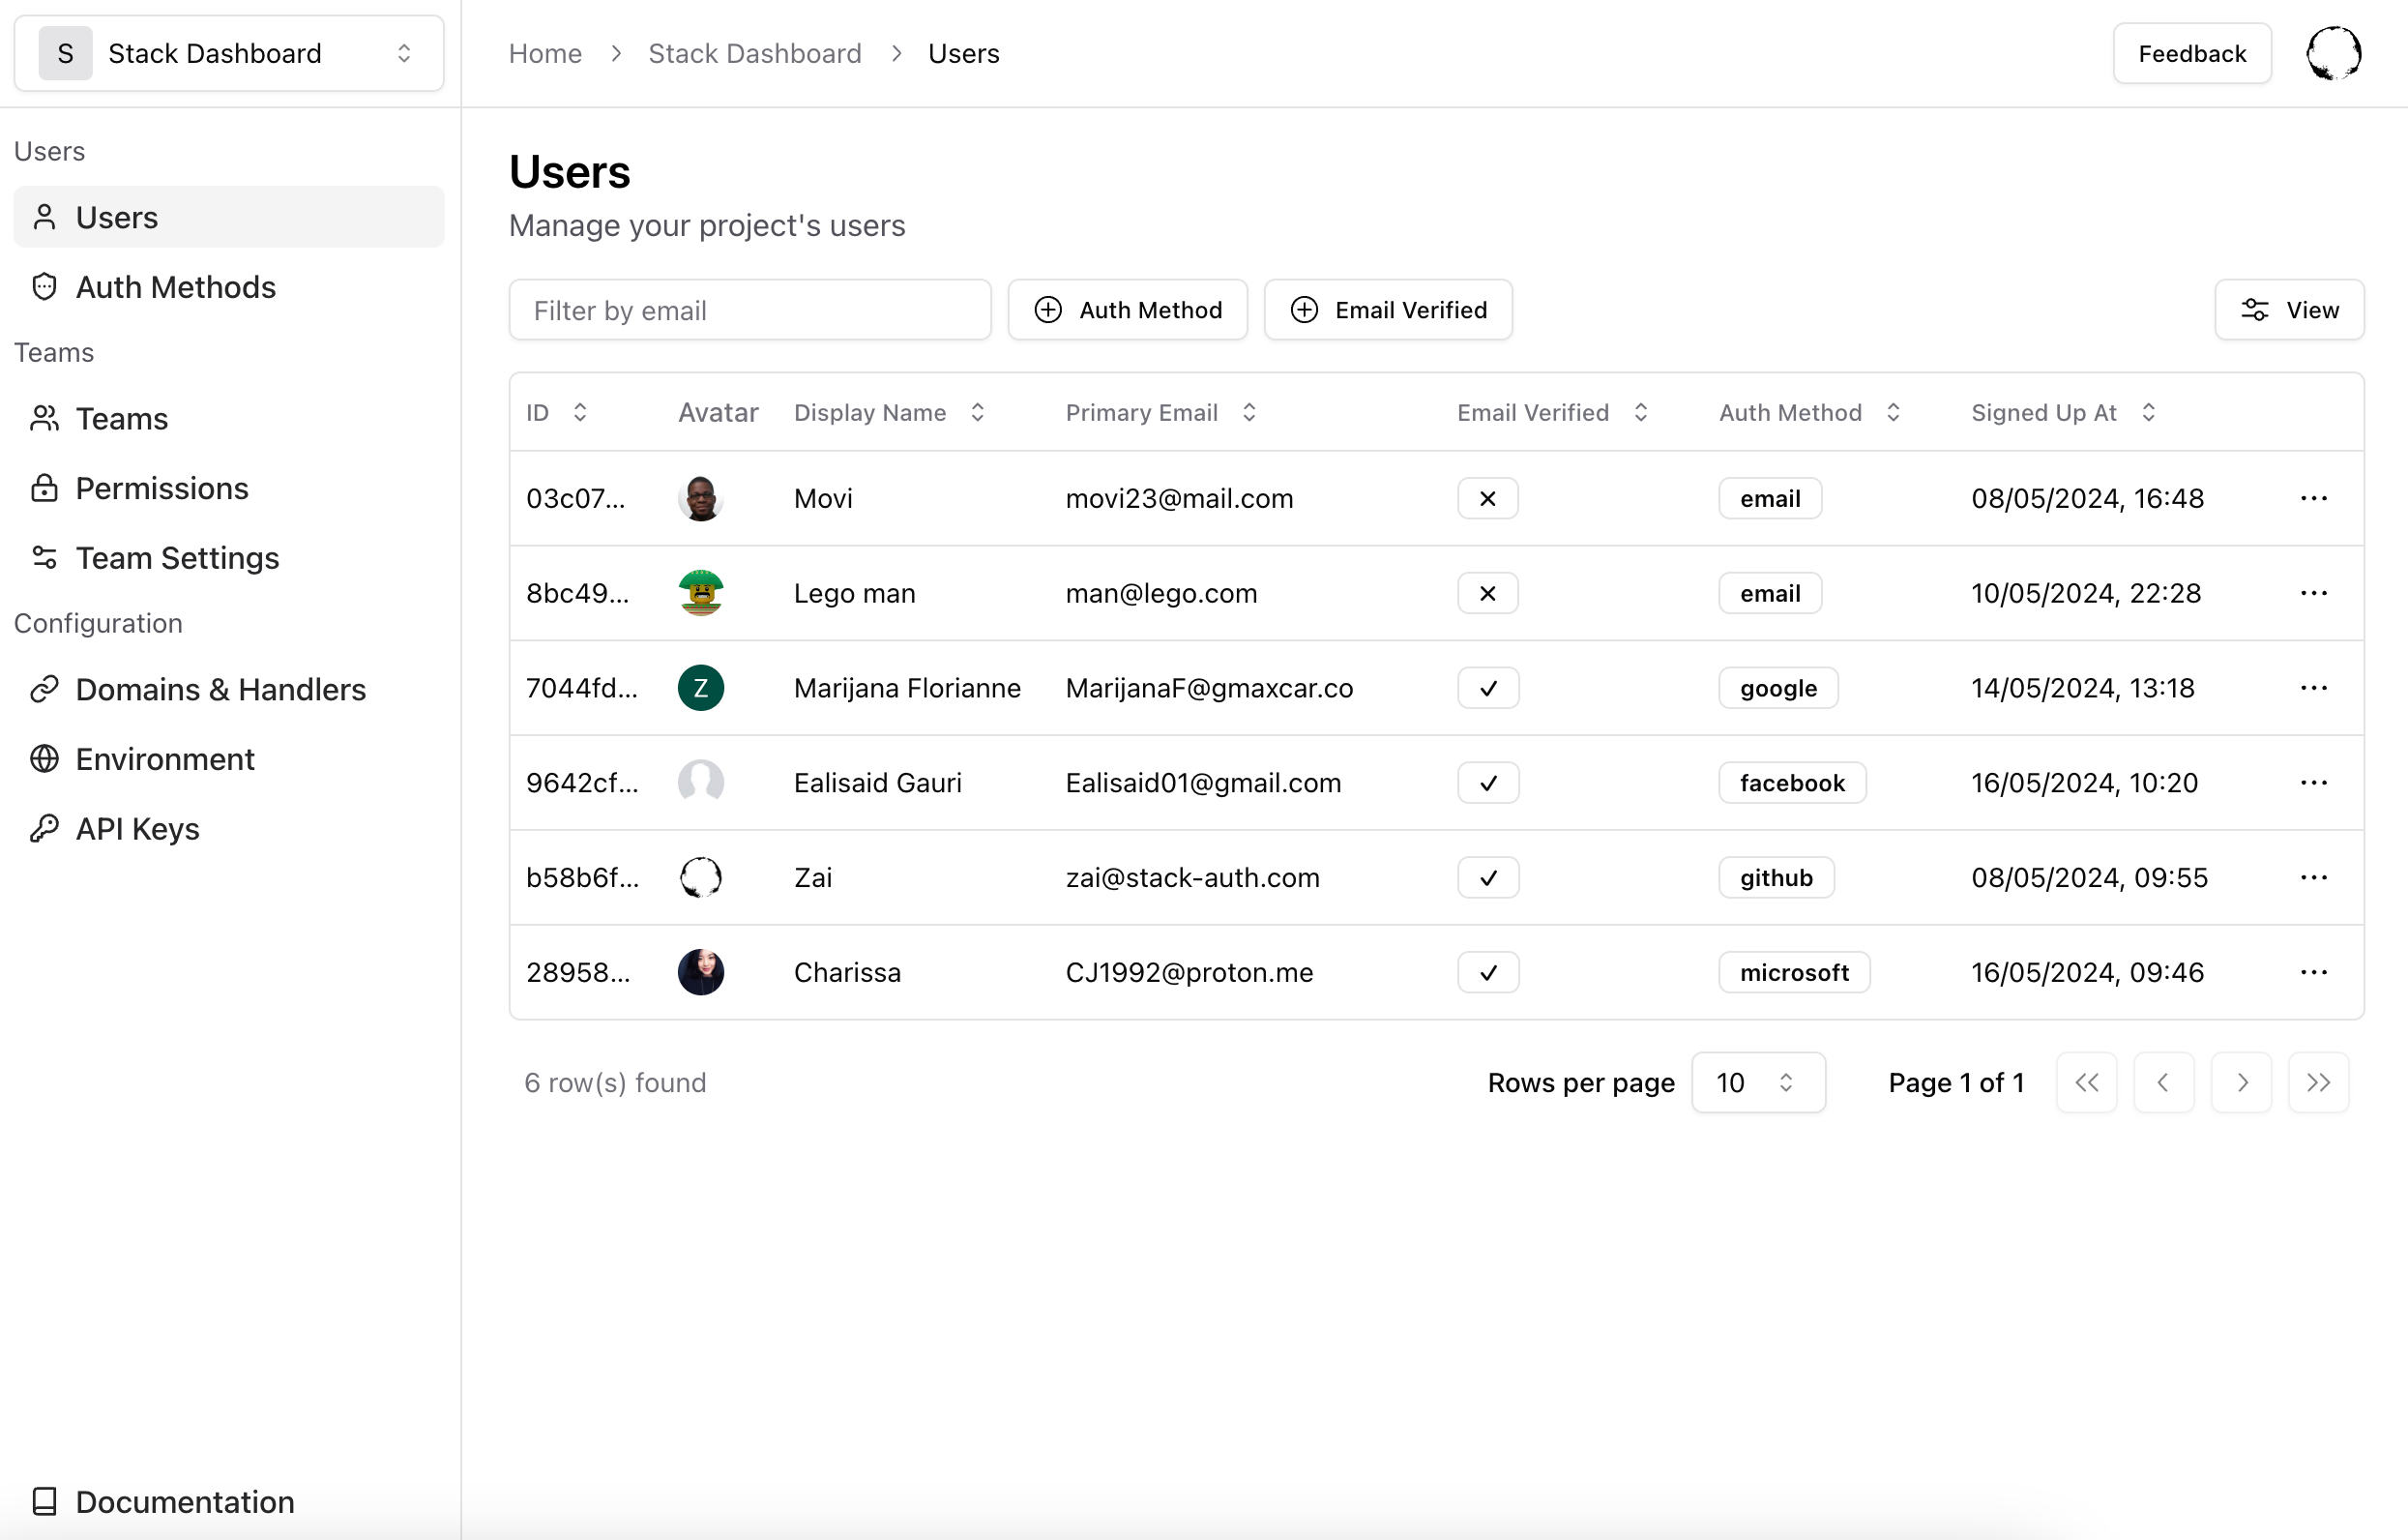2408x1540 pixels.
Task: Click the Team Settings sidebar icon
Action: pos(45,556)
